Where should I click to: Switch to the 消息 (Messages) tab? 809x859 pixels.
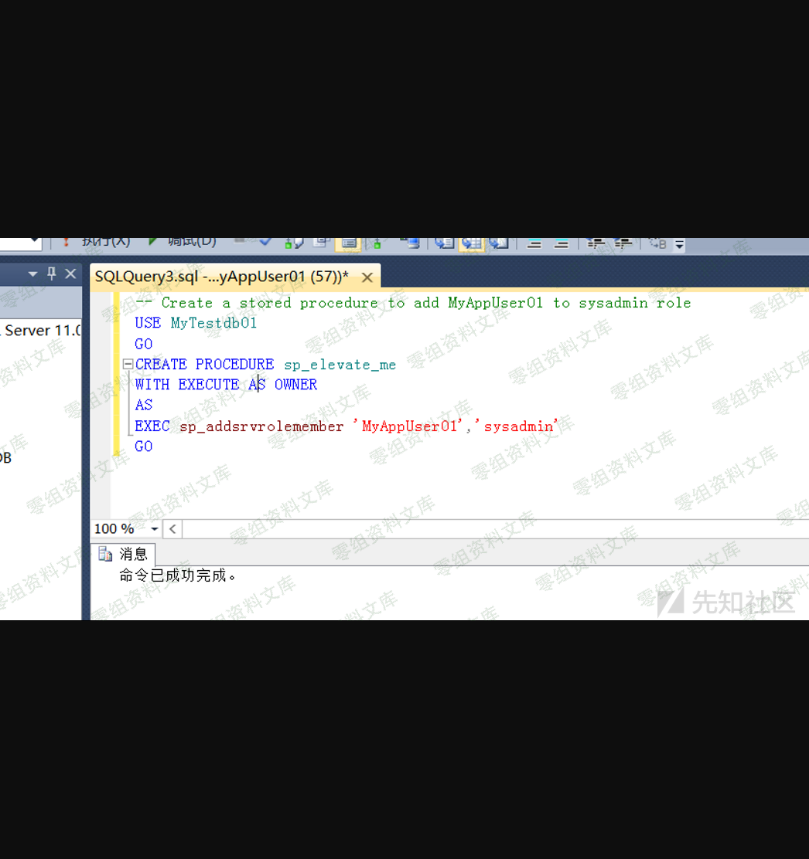coord(124,554)
